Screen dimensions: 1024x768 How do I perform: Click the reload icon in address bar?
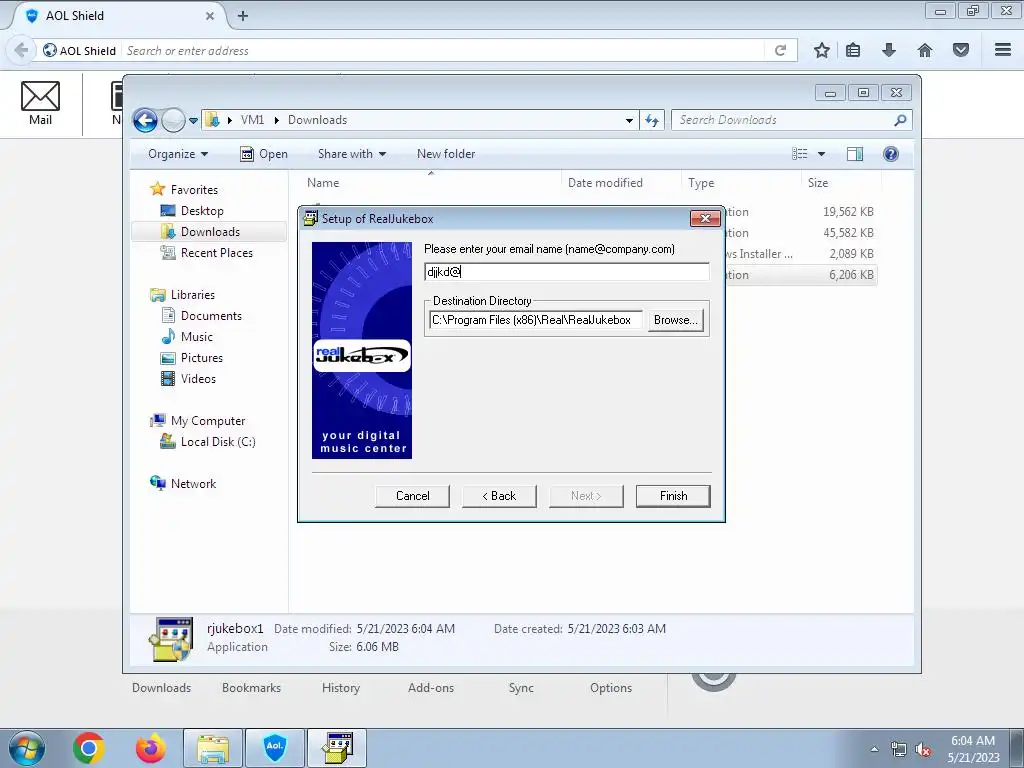pyautogui.click(x=780, y=50)
